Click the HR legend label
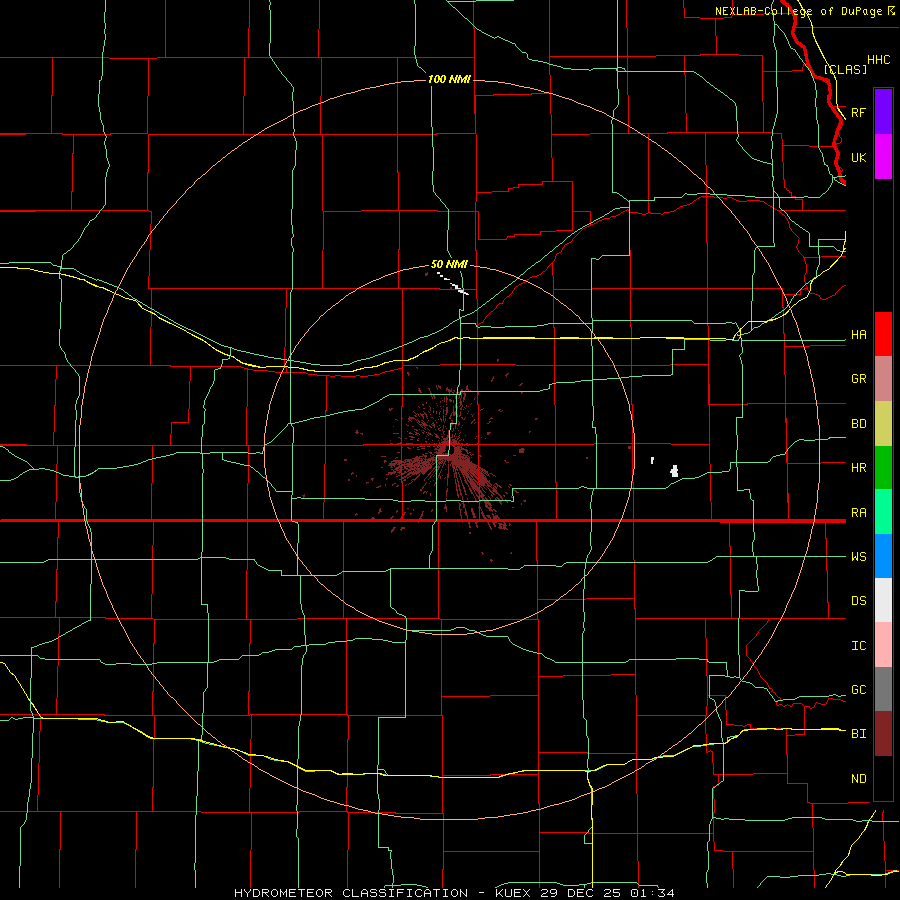Image resolution: width=900 pixels, height=900 pixels. (x=859, y=468)
